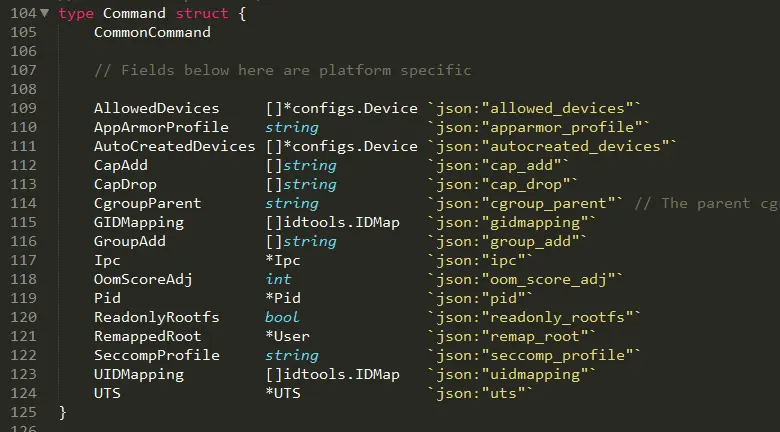Click line number 117 in gutter
The height and width of the screenshot is (432, 780).
pyautogui.click(x=22, y=260)
